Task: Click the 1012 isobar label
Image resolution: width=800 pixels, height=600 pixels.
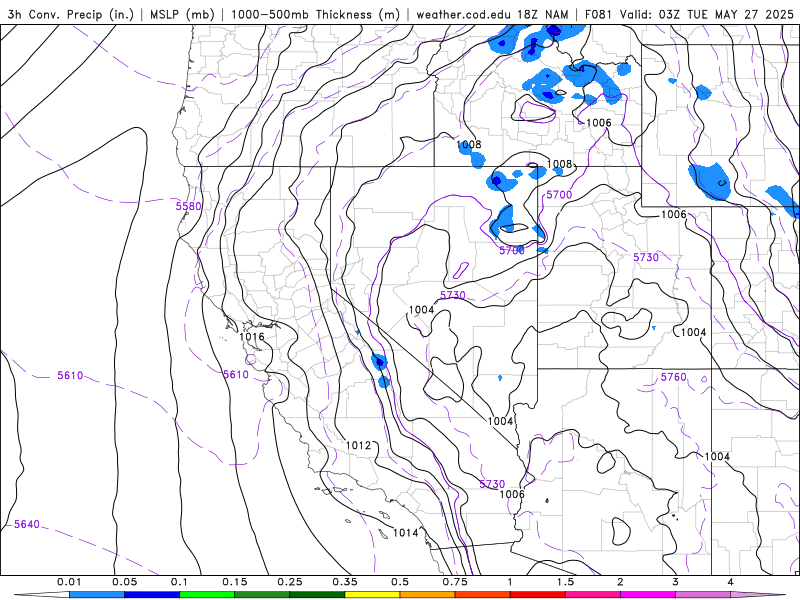Action: (x=358, y=445)
